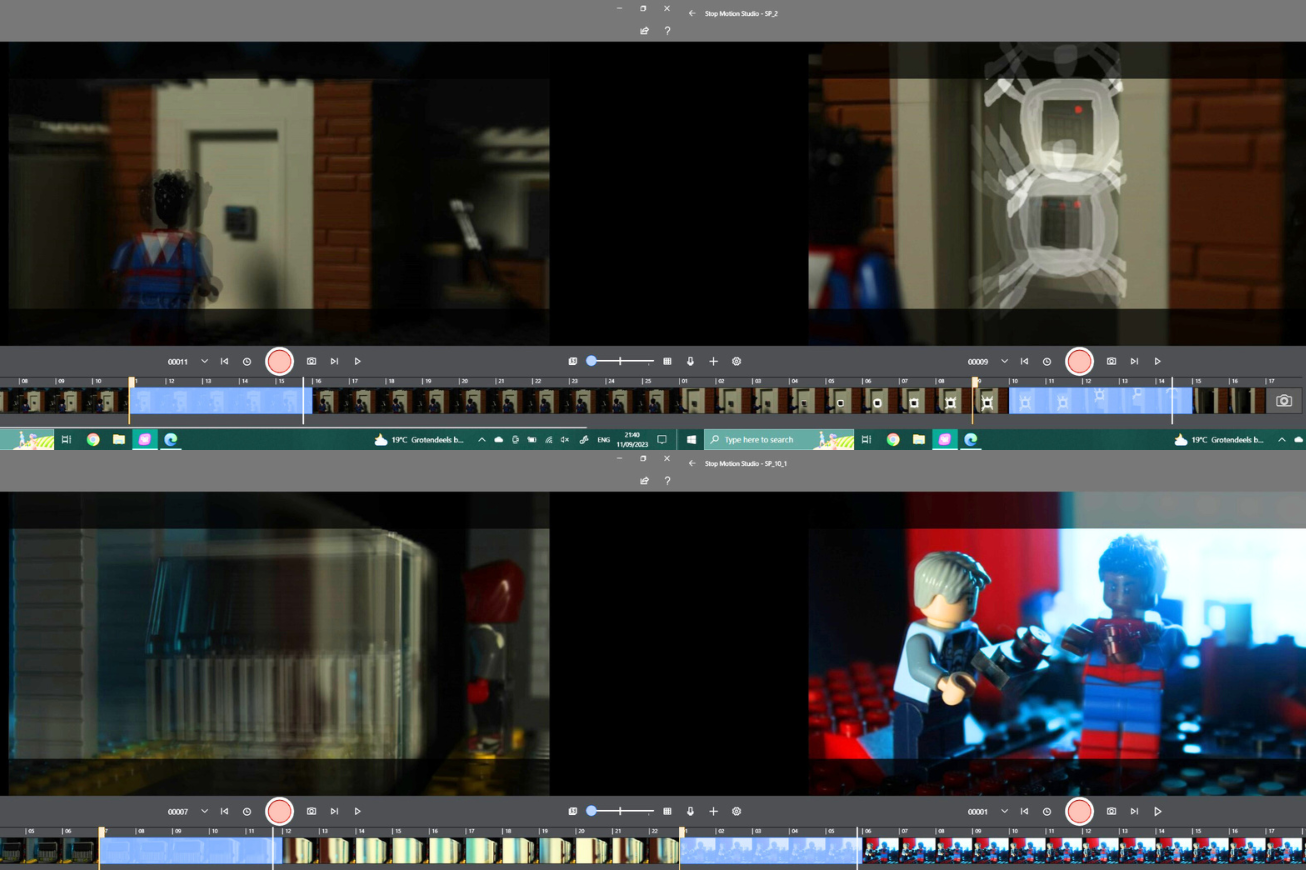Toggle the capture timer beside counter 00011
The height and width of the screenshot is (870, 1306).
pos(247,362)
